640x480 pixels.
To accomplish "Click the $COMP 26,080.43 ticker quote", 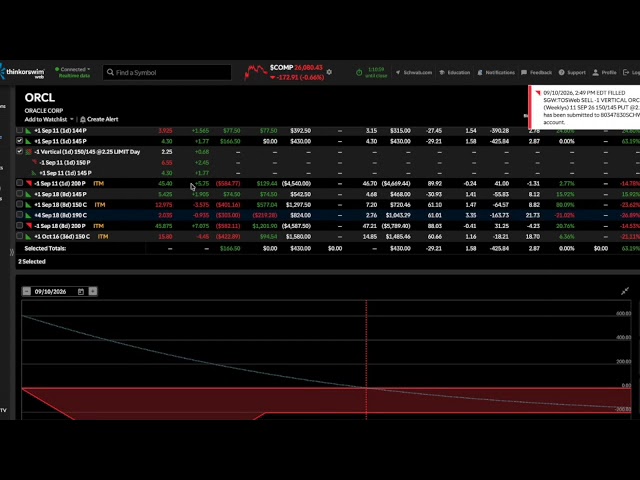I will coord(296,68).
